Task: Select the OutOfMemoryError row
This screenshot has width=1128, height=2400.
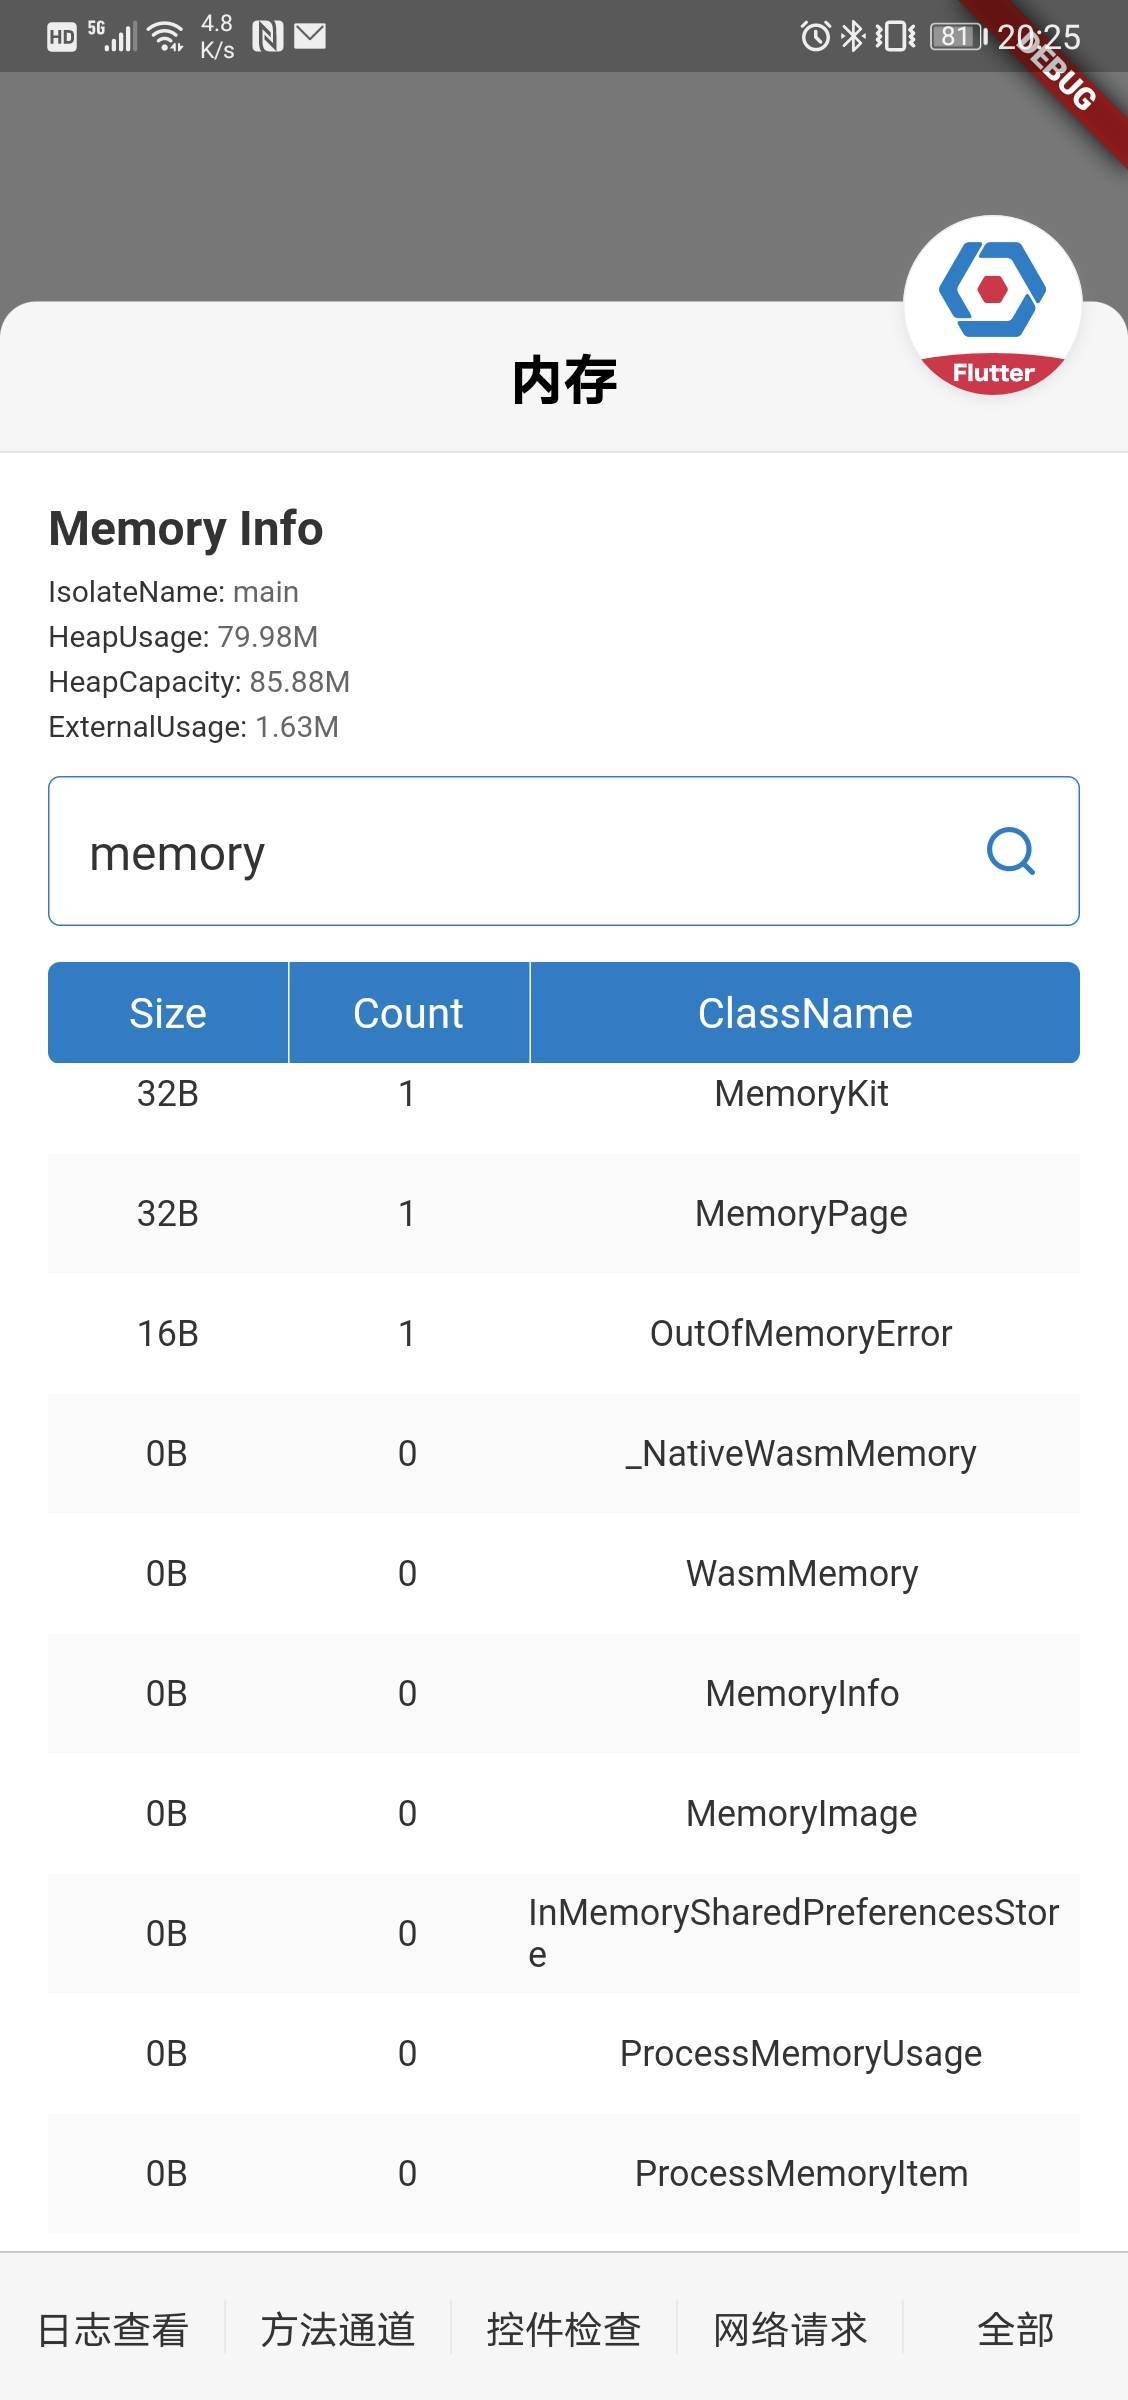Action: (564, 1334)
